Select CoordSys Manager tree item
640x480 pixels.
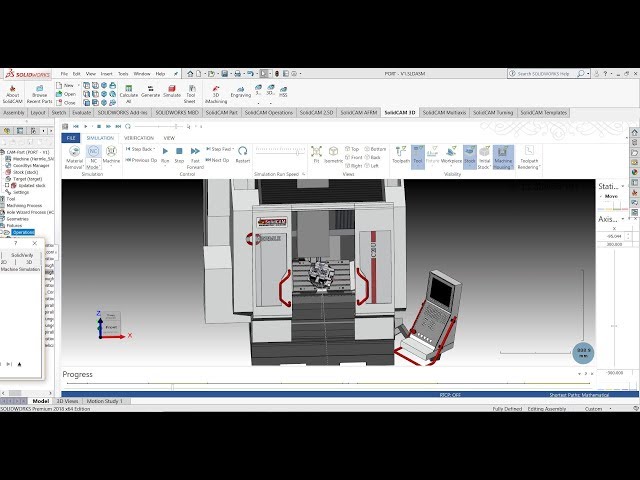click(31, 166)
